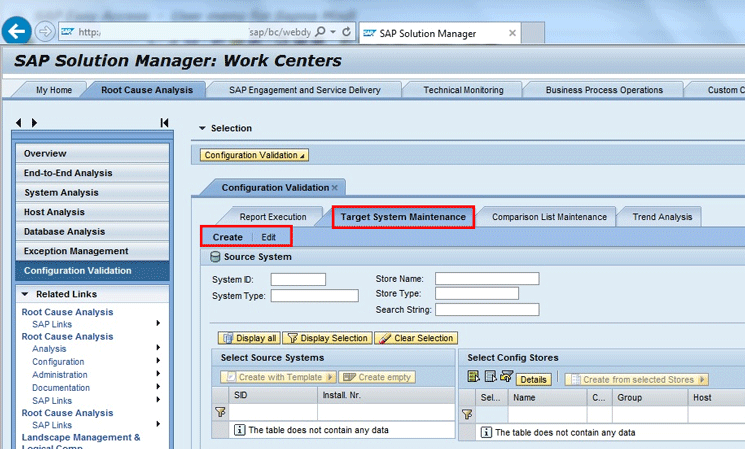Expand the Analysis submenu arrow

point(158,347)
